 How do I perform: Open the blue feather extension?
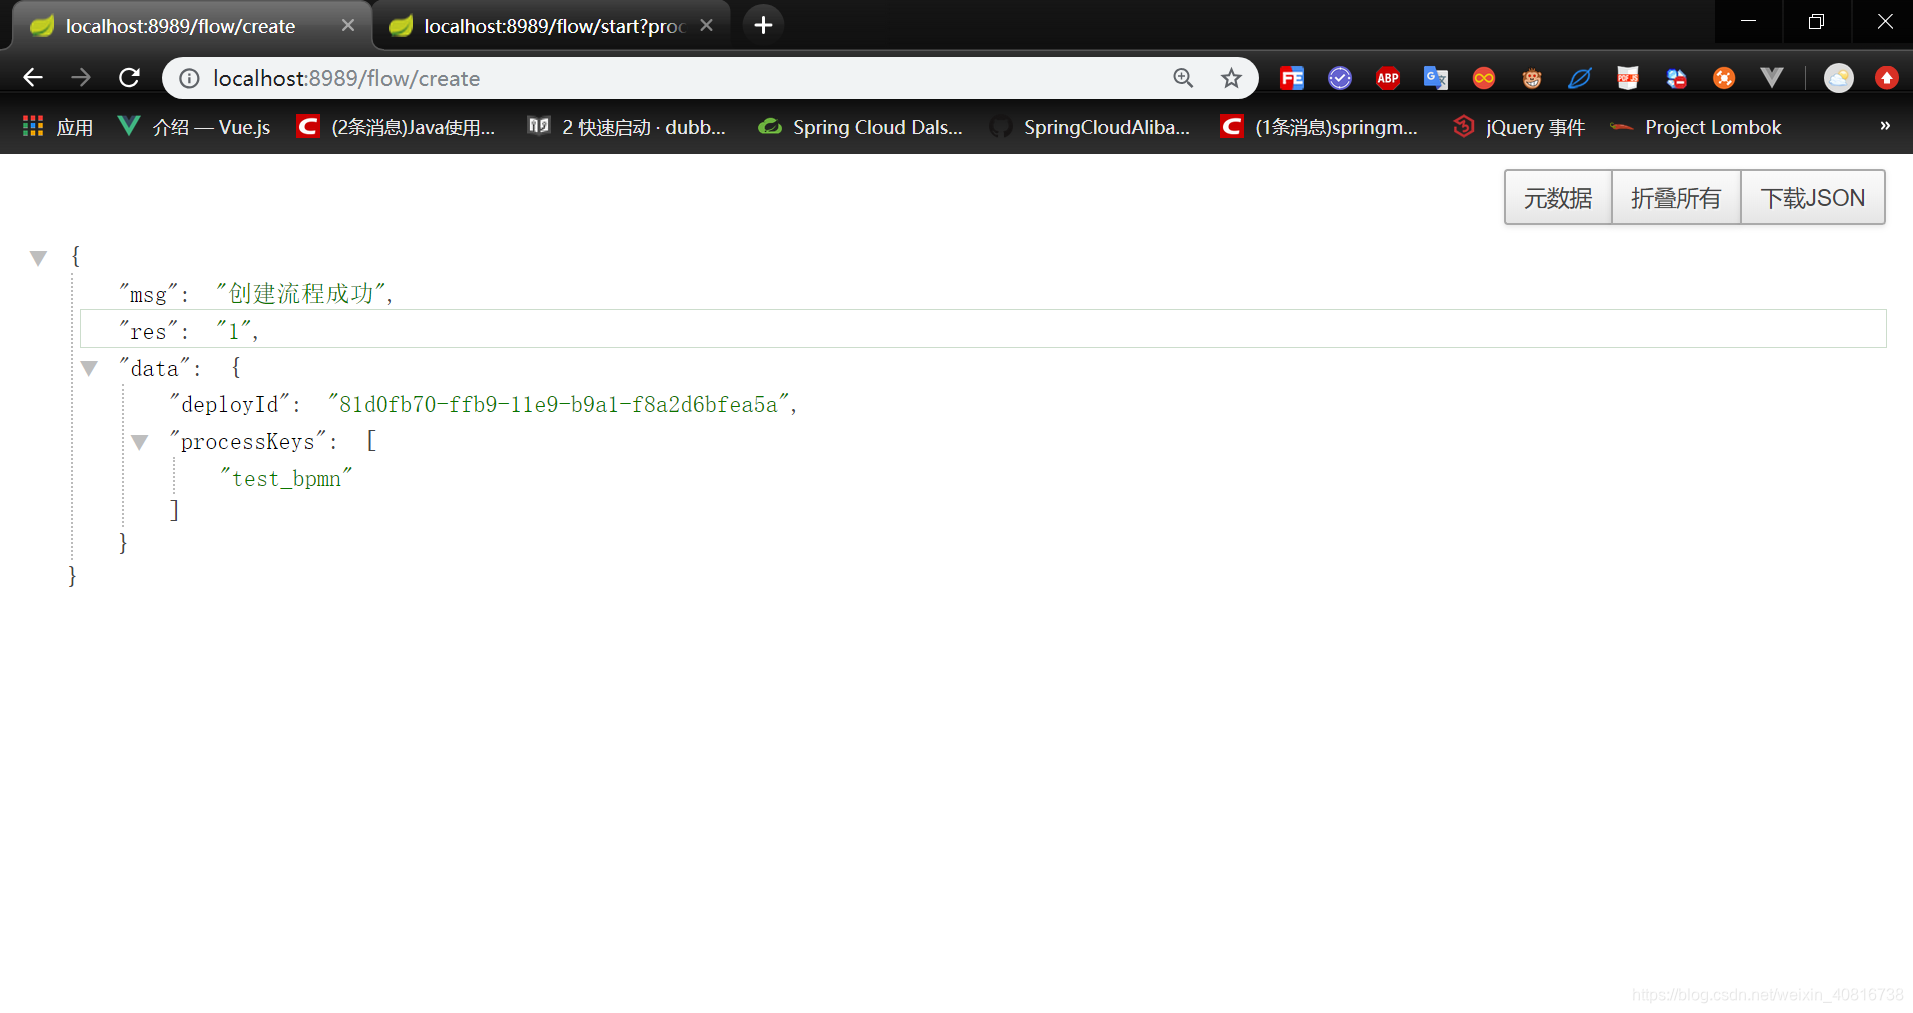click(1580, 78)
